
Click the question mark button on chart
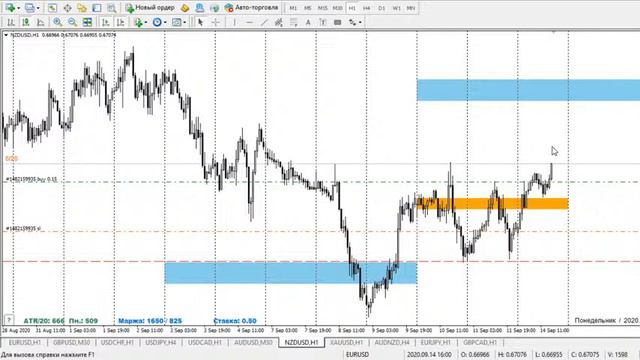click(x=9, y=320)
